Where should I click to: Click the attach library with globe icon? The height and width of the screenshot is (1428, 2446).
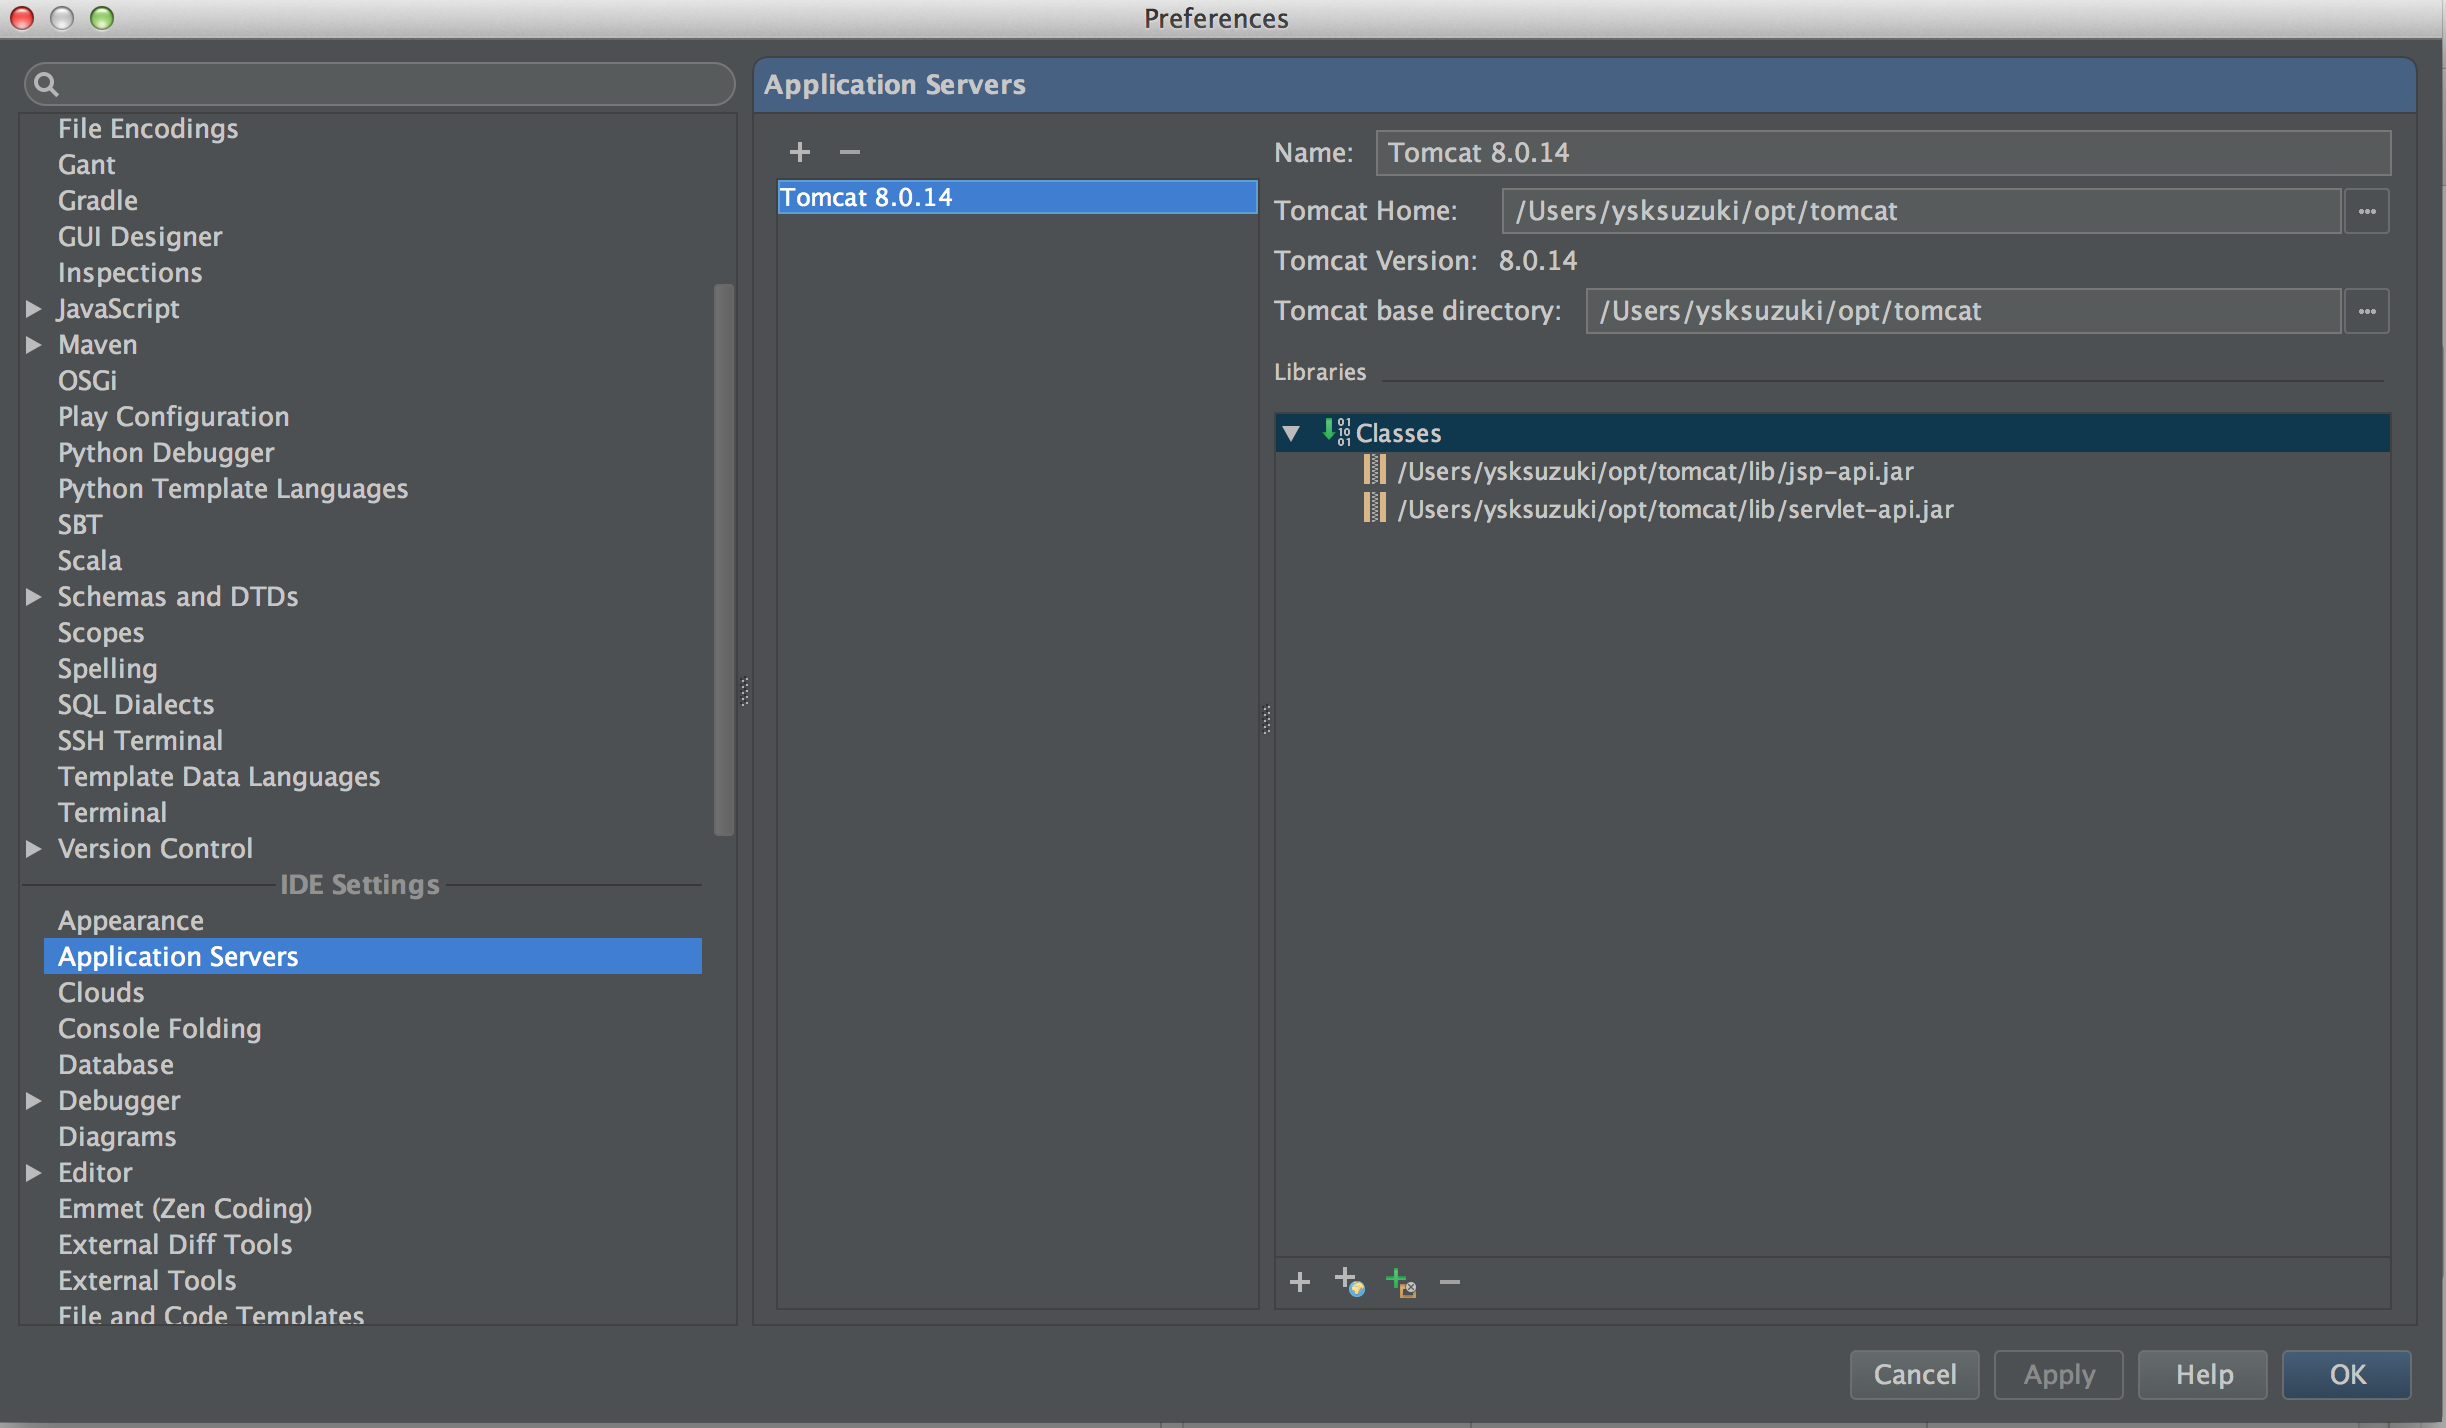pos(1350,1282)
